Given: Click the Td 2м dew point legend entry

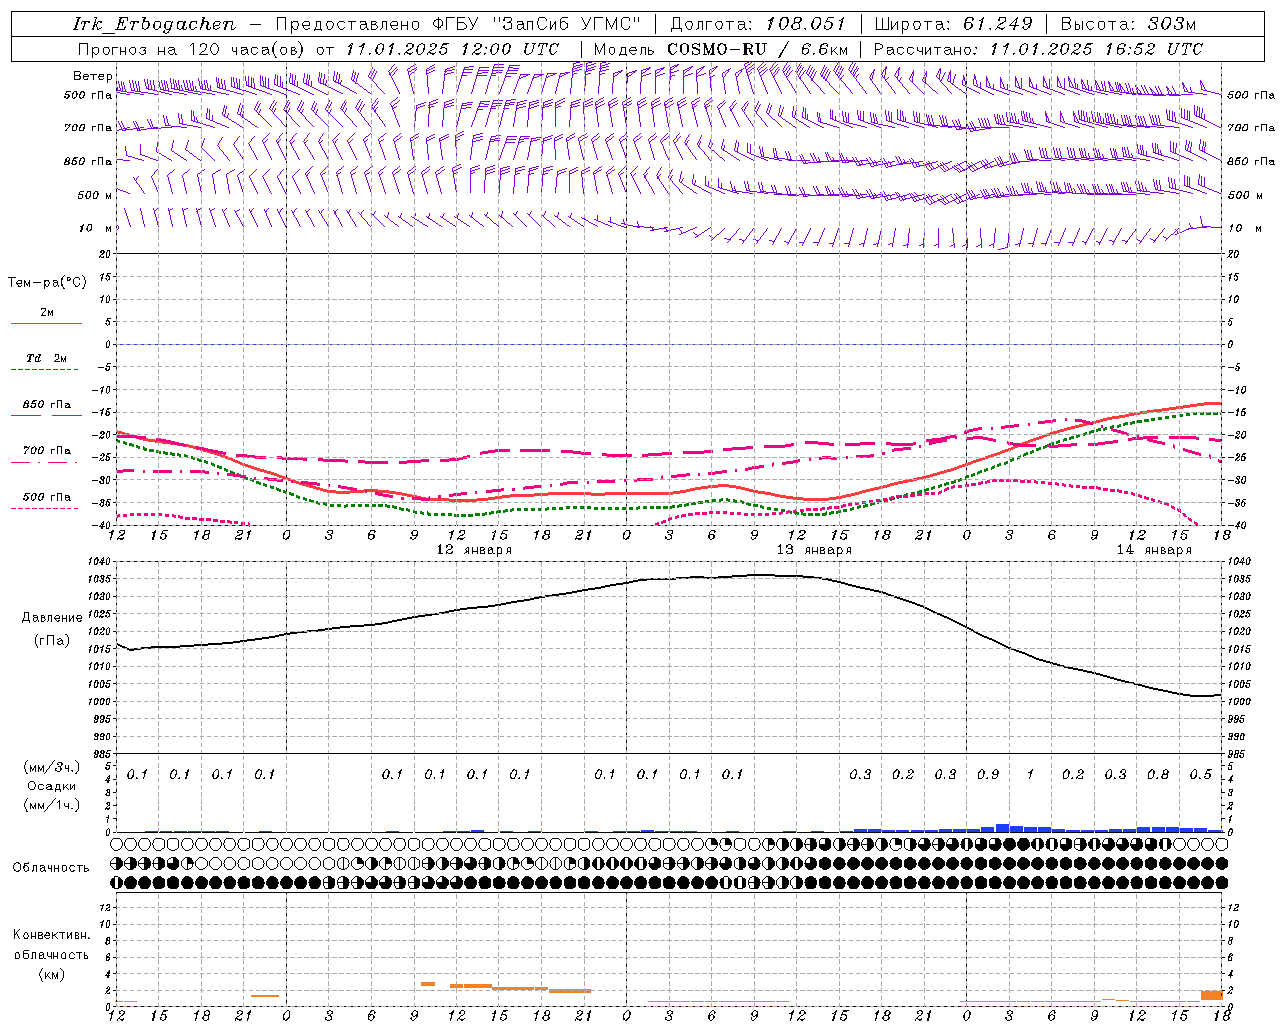Looking at the screenshot, I should click(x=47, y=358).
